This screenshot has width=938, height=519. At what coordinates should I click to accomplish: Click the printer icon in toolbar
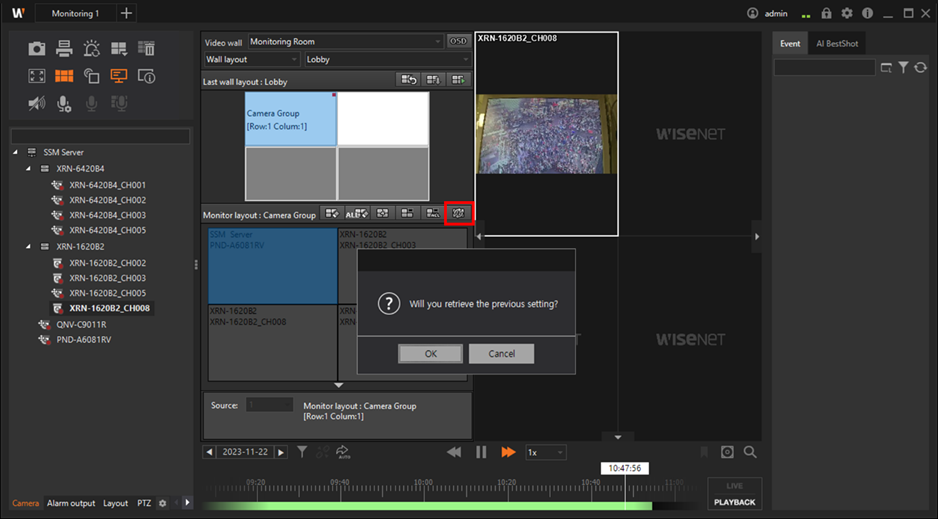click(64, 49)
